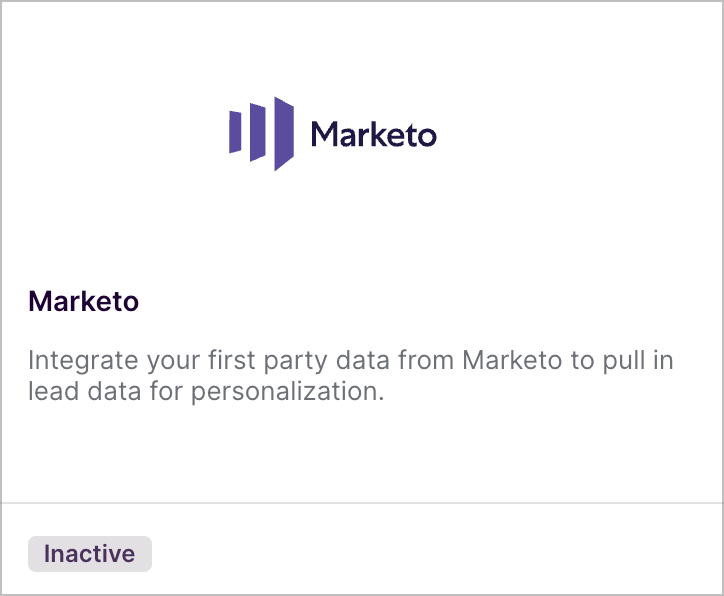This screenshot has width=724, height=596.
Task: Click the word personalization in the description
Action: [287, 392]
